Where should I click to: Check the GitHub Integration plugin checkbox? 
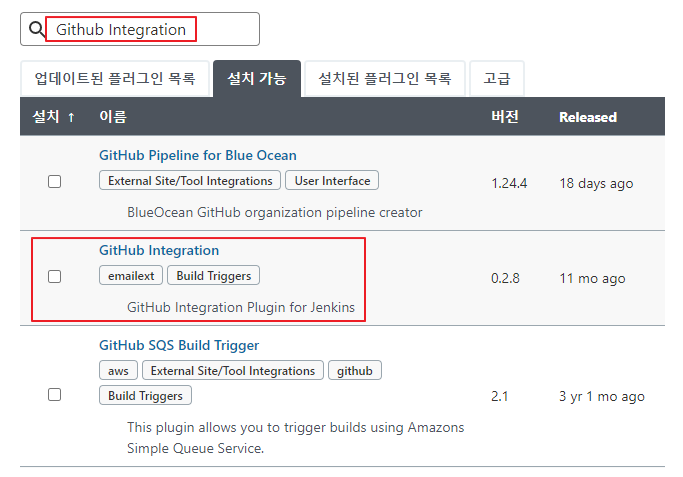(54, 276)
